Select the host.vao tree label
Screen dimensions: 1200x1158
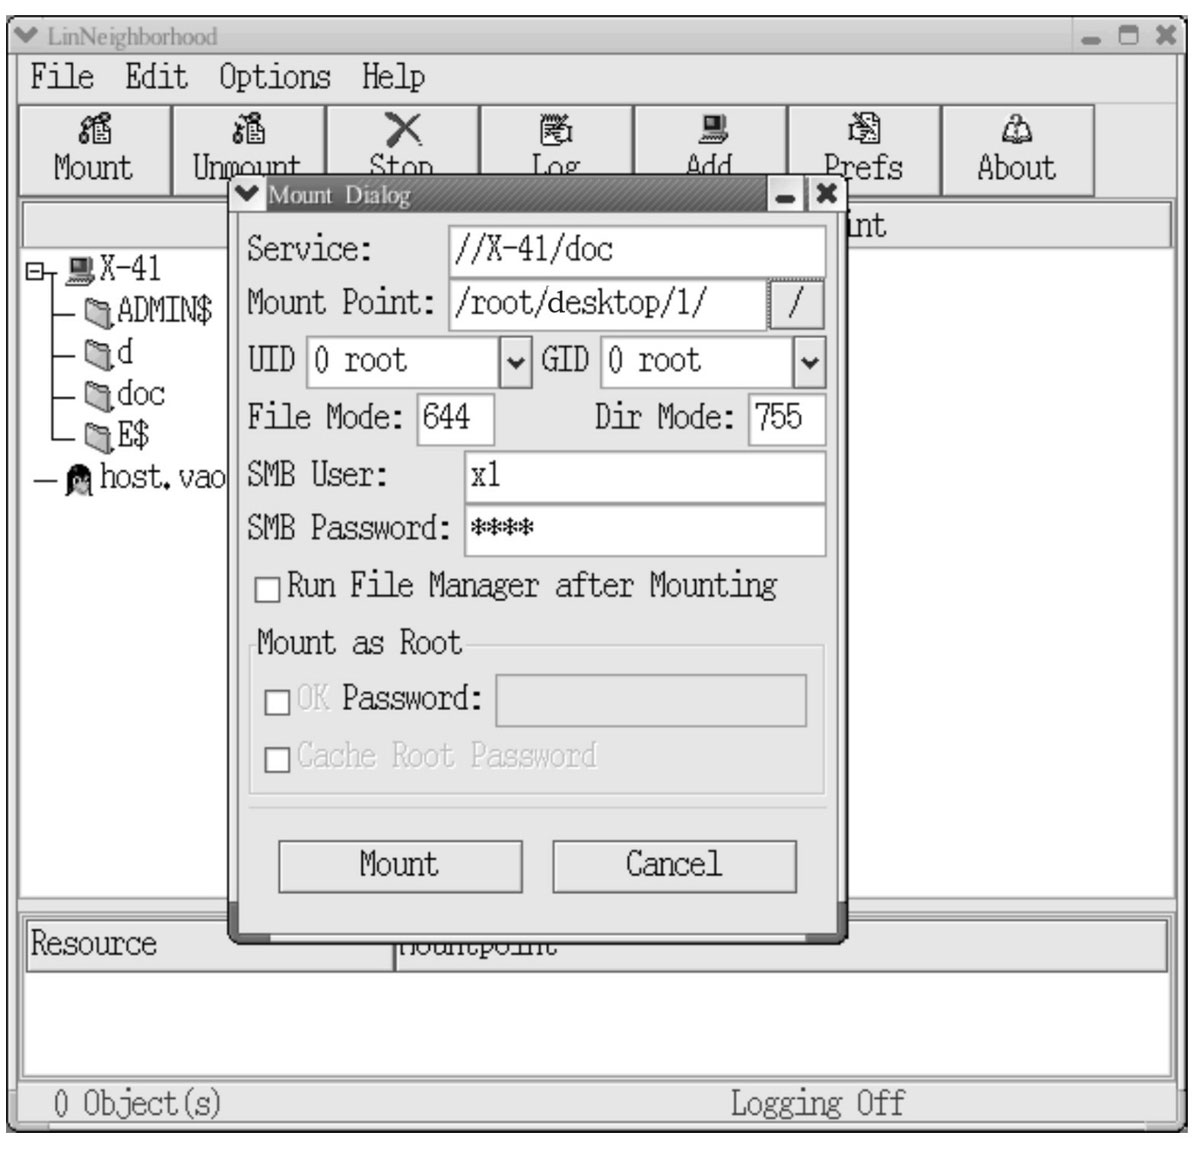click(x=162, y=478)
